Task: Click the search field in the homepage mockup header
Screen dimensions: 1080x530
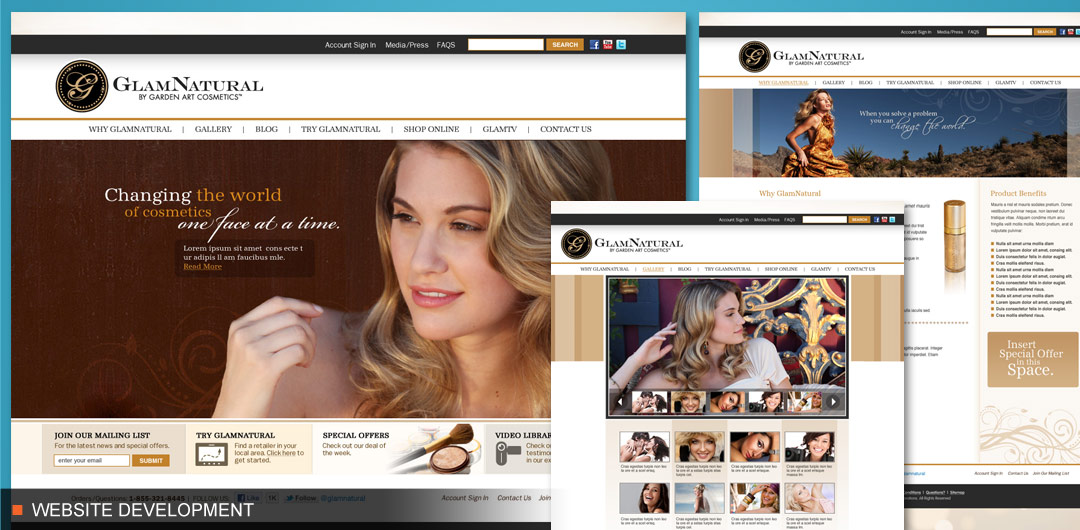Action: 506,45
